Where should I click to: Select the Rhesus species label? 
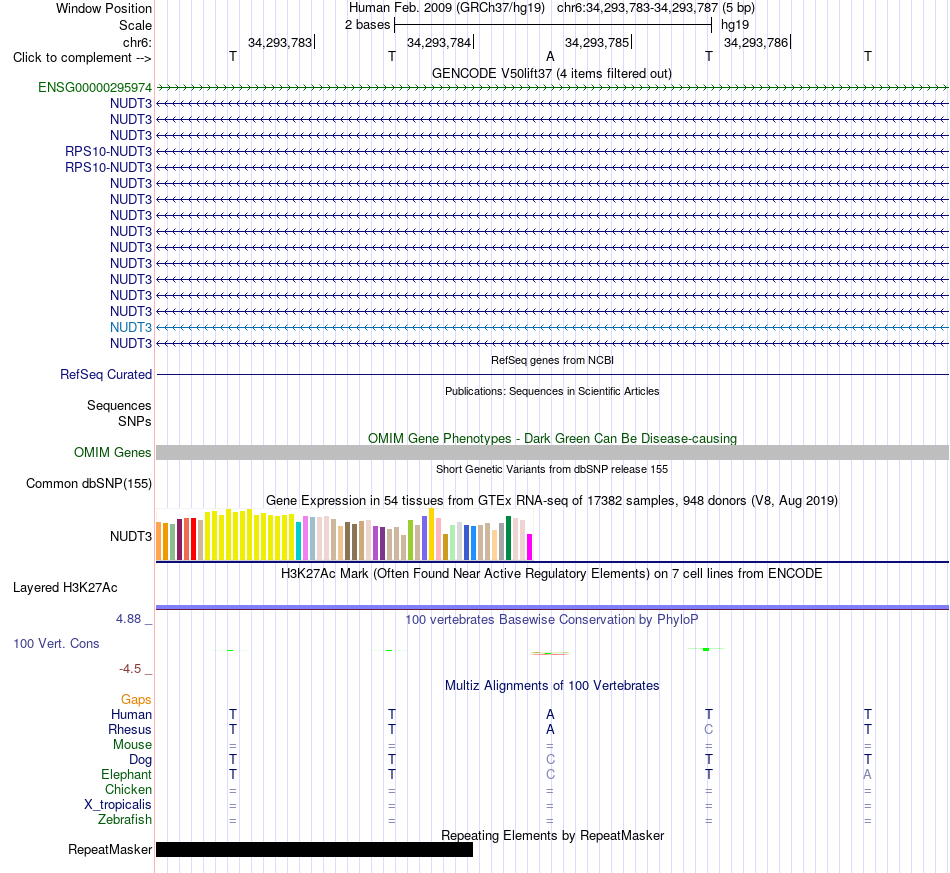click(130, 729)
